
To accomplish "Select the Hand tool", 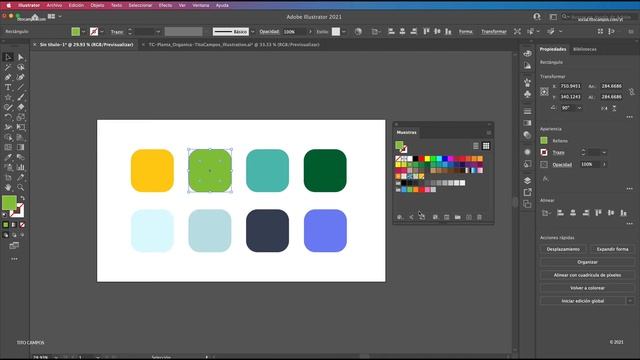I will [8, 187].
